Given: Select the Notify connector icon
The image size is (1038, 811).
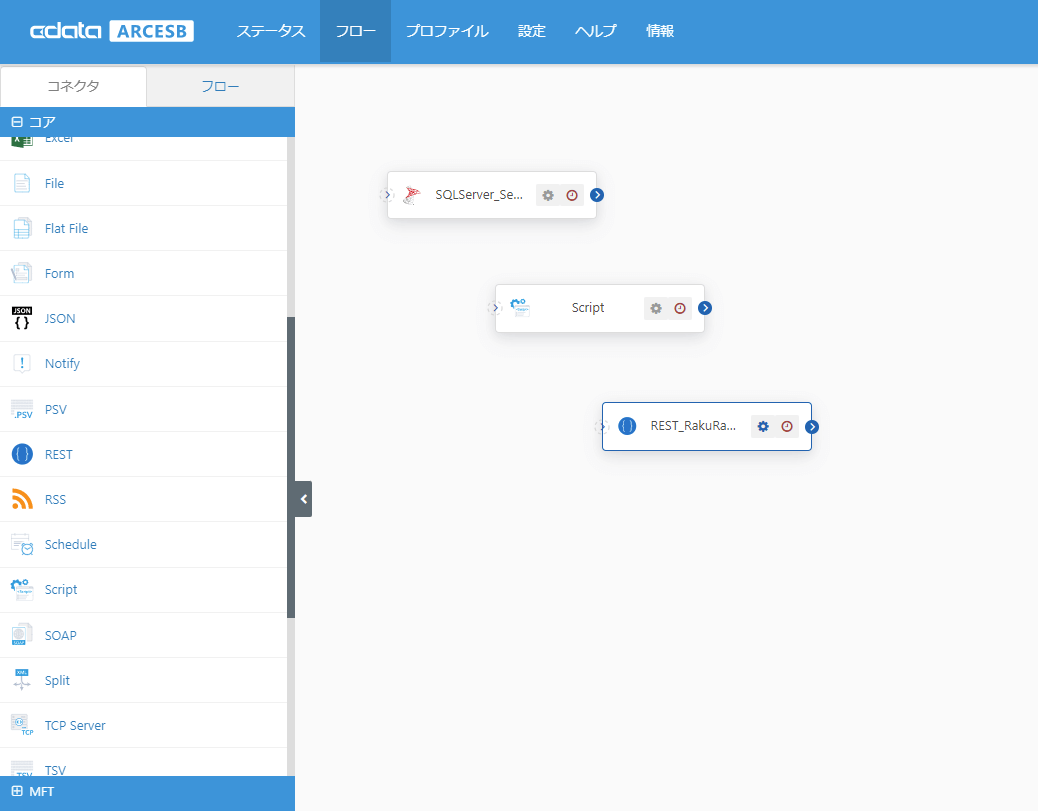Looking at the screenshot, I should tap(22, 363).
